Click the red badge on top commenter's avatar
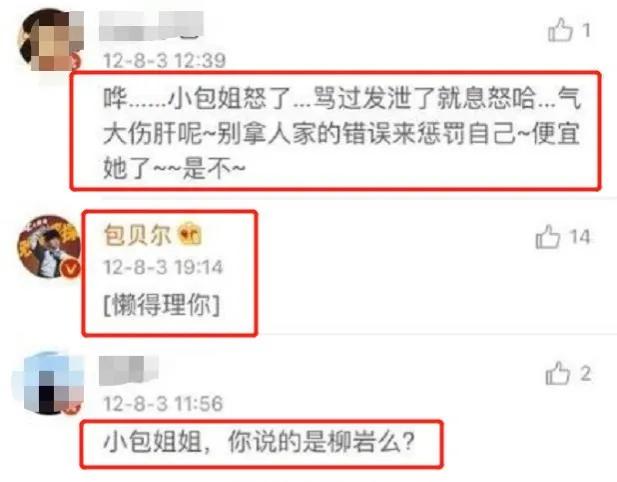Image resolution: width=617 pixels, height=482 pixels. click(74, 62)
